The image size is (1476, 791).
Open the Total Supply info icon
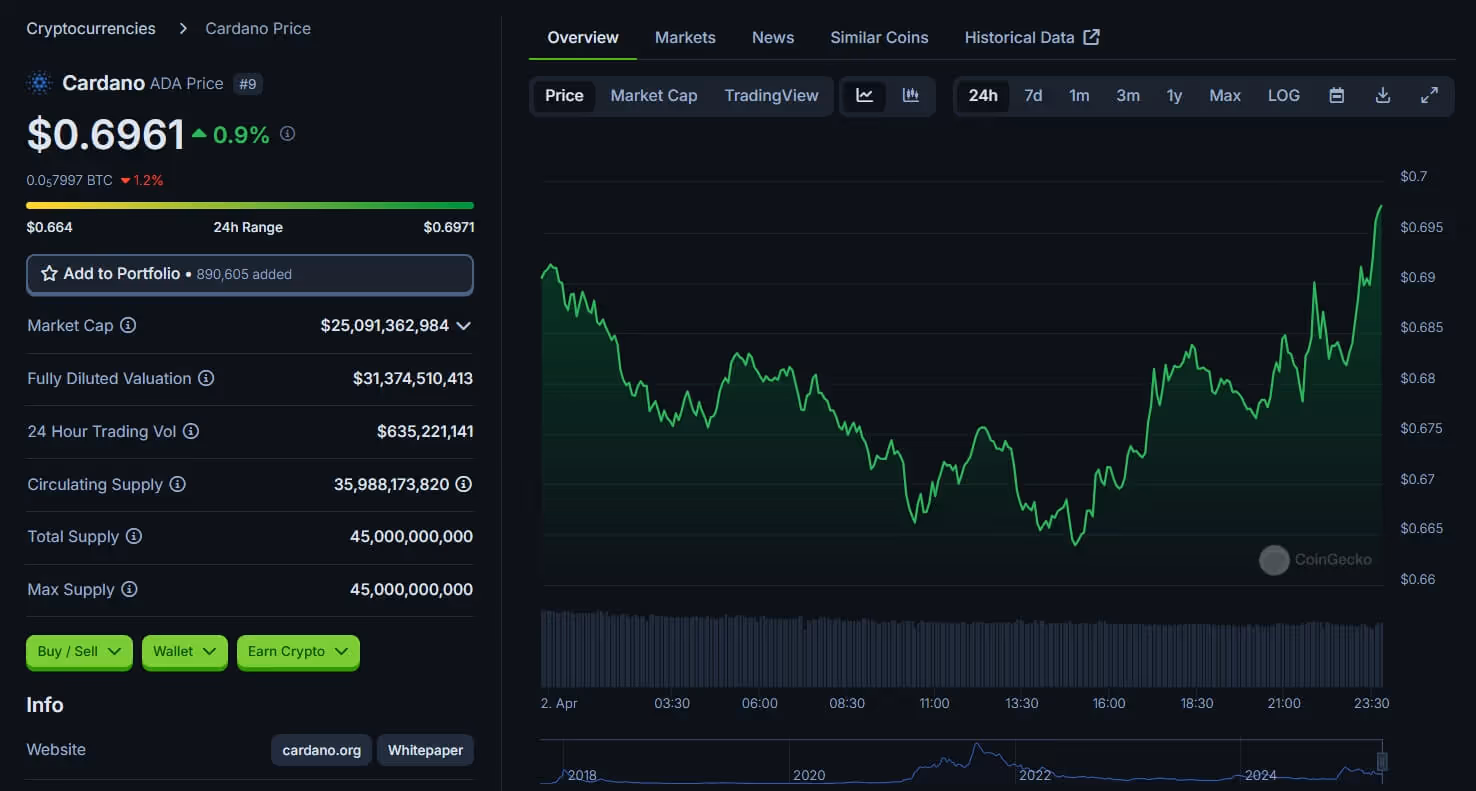coord(133,536)
